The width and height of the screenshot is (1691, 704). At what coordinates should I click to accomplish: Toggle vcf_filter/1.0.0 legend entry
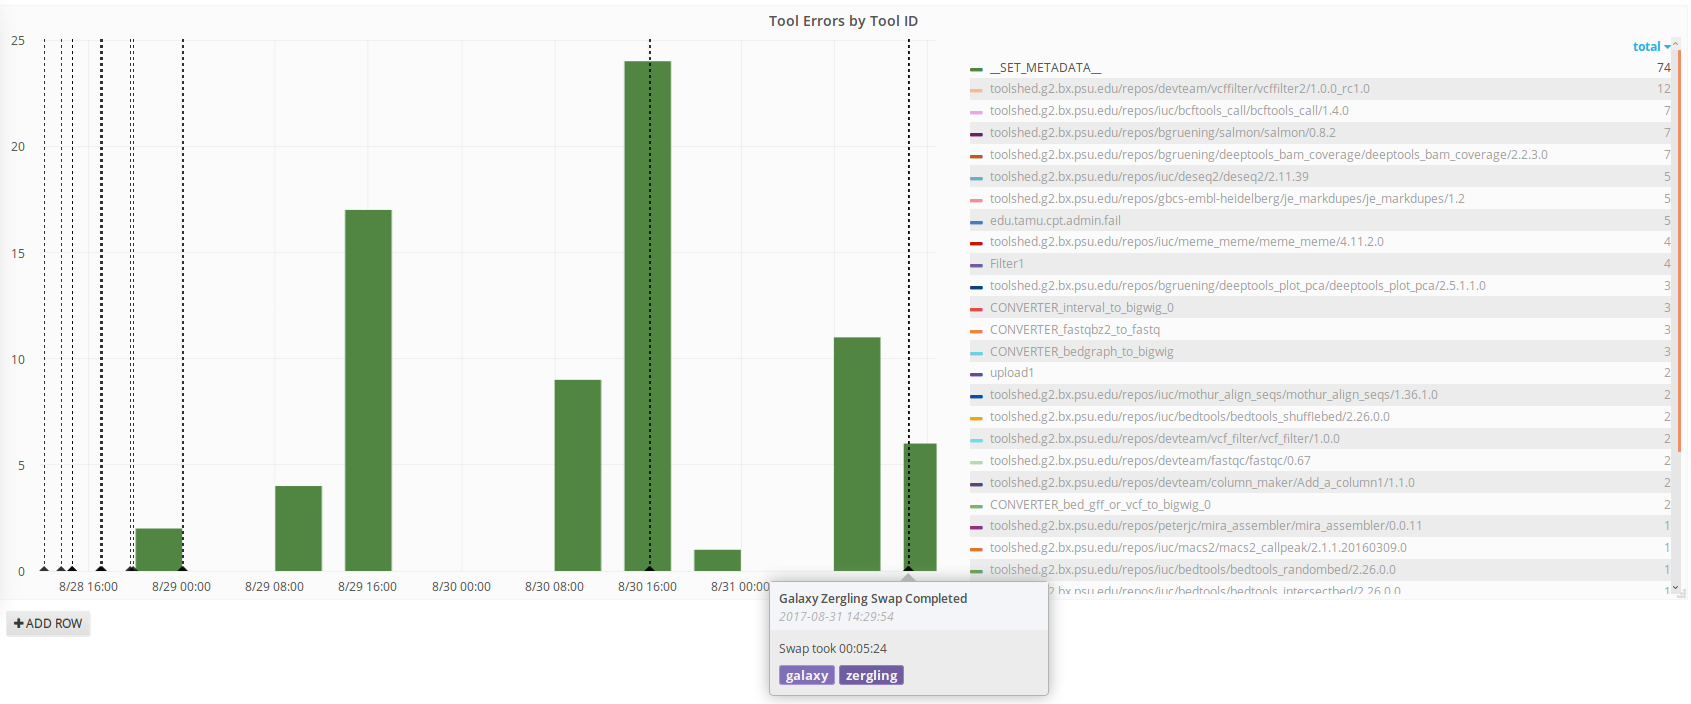point(1165,439)
